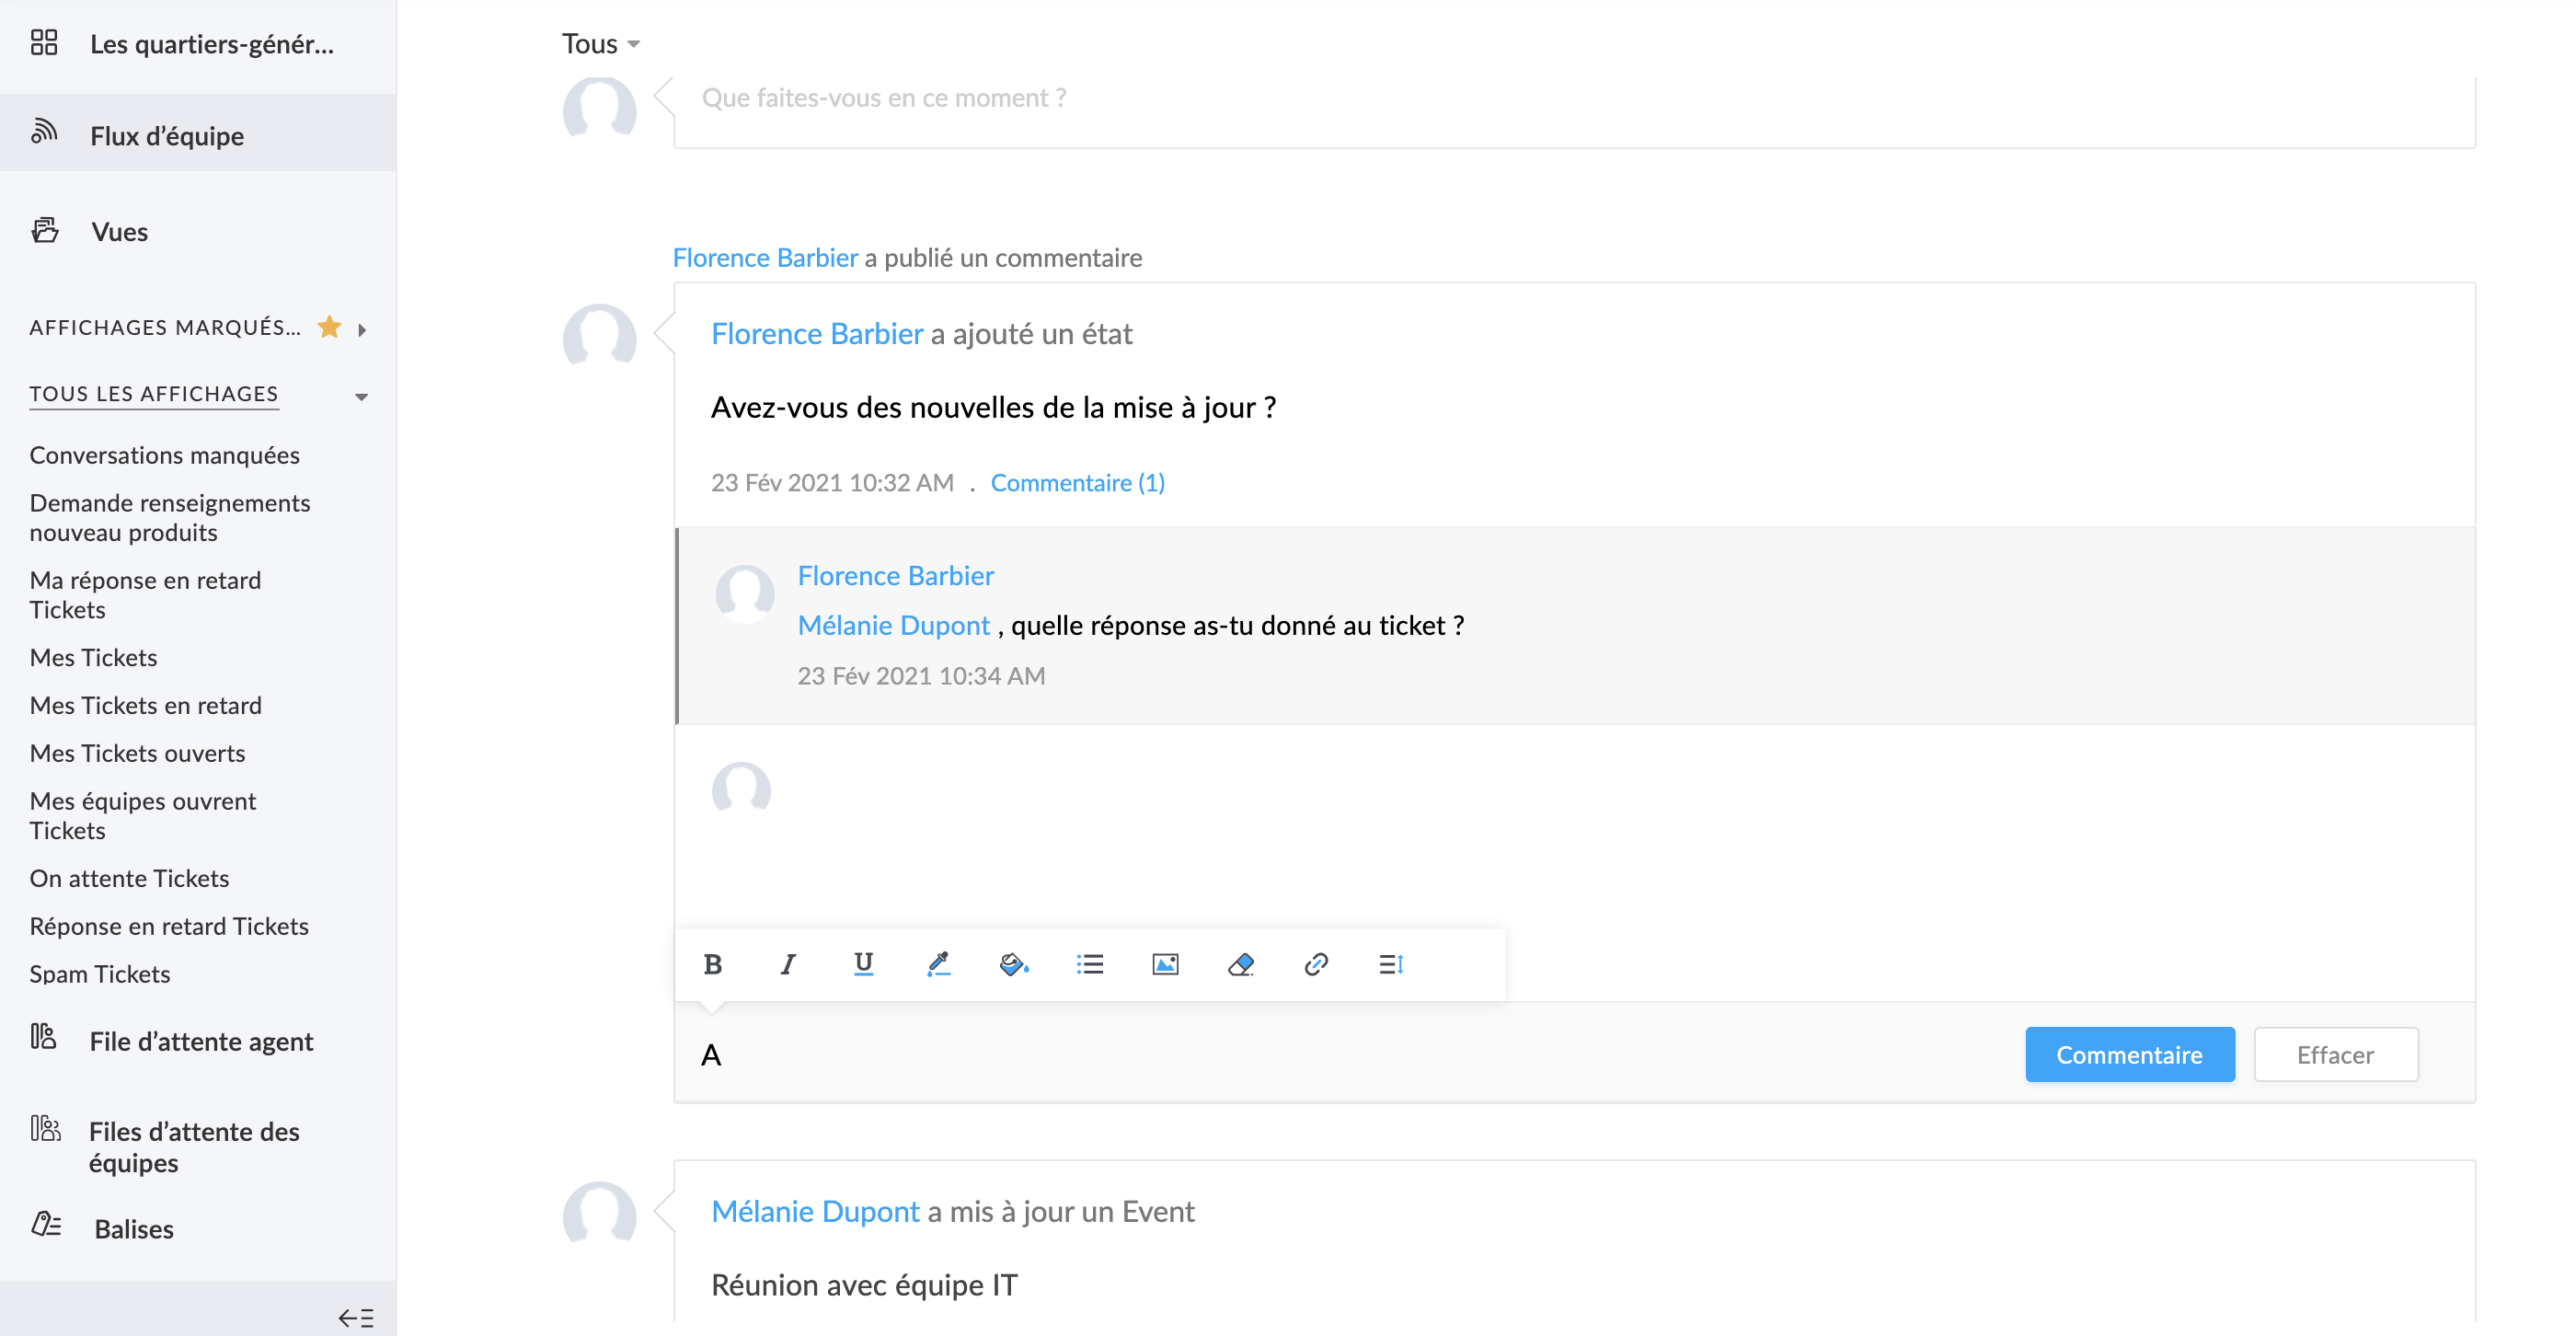Image resolution: width=2576 pixels, height=1336 pixels.
Task: Click the eraser clear-formatting icon
Action: coord(1240,964)
